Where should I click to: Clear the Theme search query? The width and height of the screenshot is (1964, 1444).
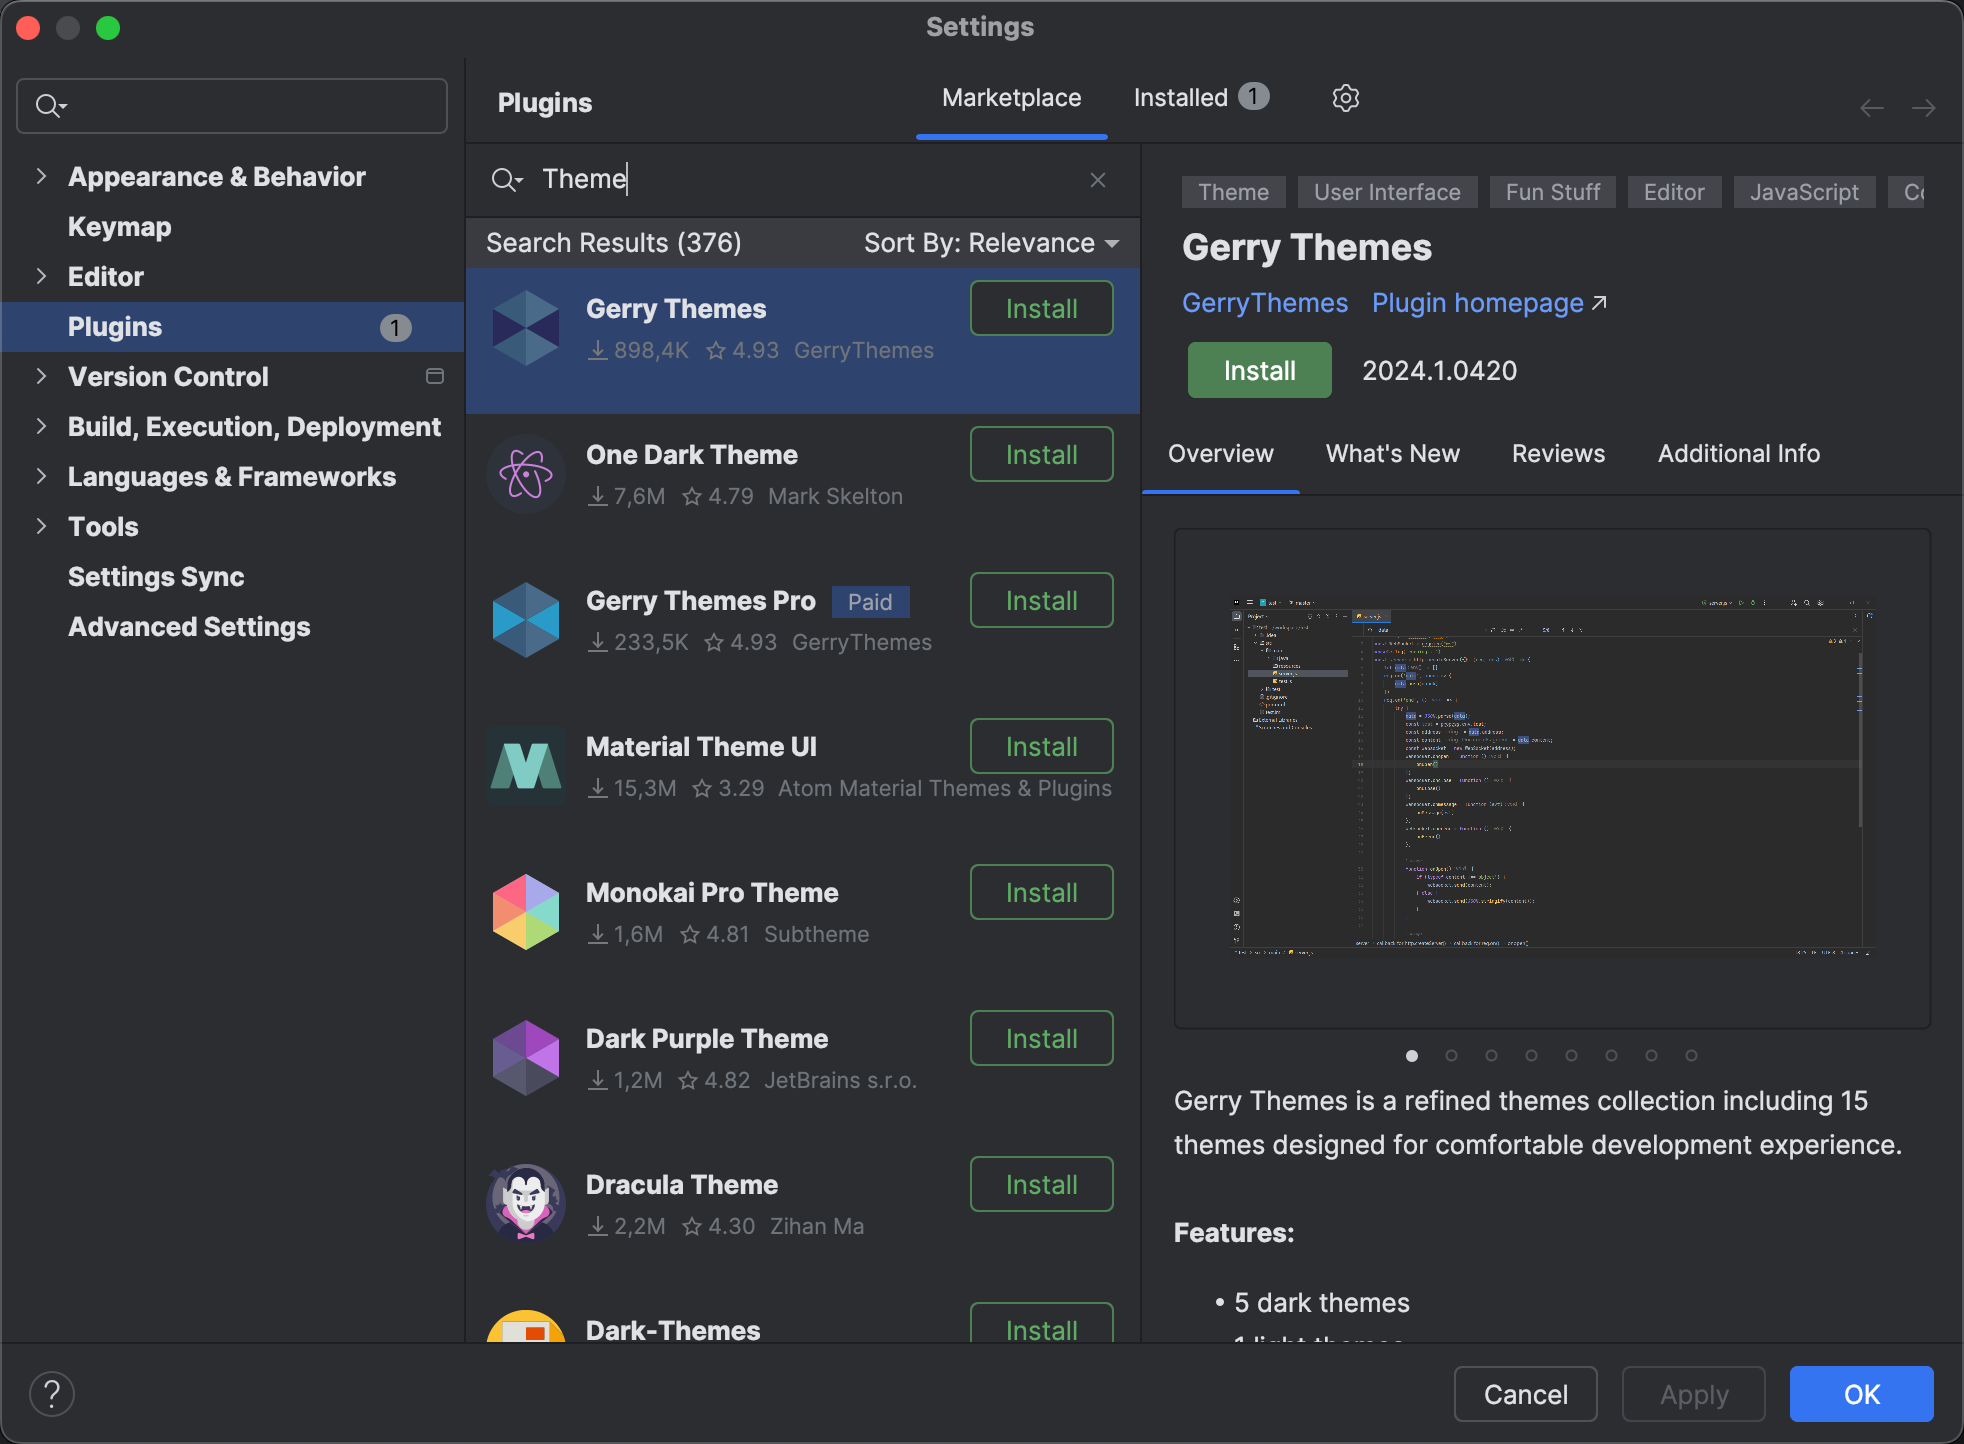coord(1097,179)
